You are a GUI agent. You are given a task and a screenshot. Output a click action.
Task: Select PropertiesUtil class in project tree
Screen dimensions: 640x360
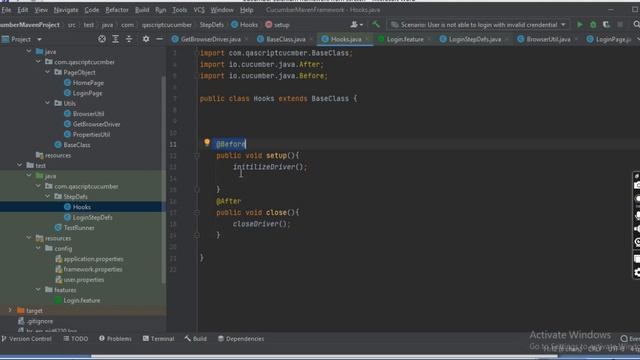click(91, 134)
